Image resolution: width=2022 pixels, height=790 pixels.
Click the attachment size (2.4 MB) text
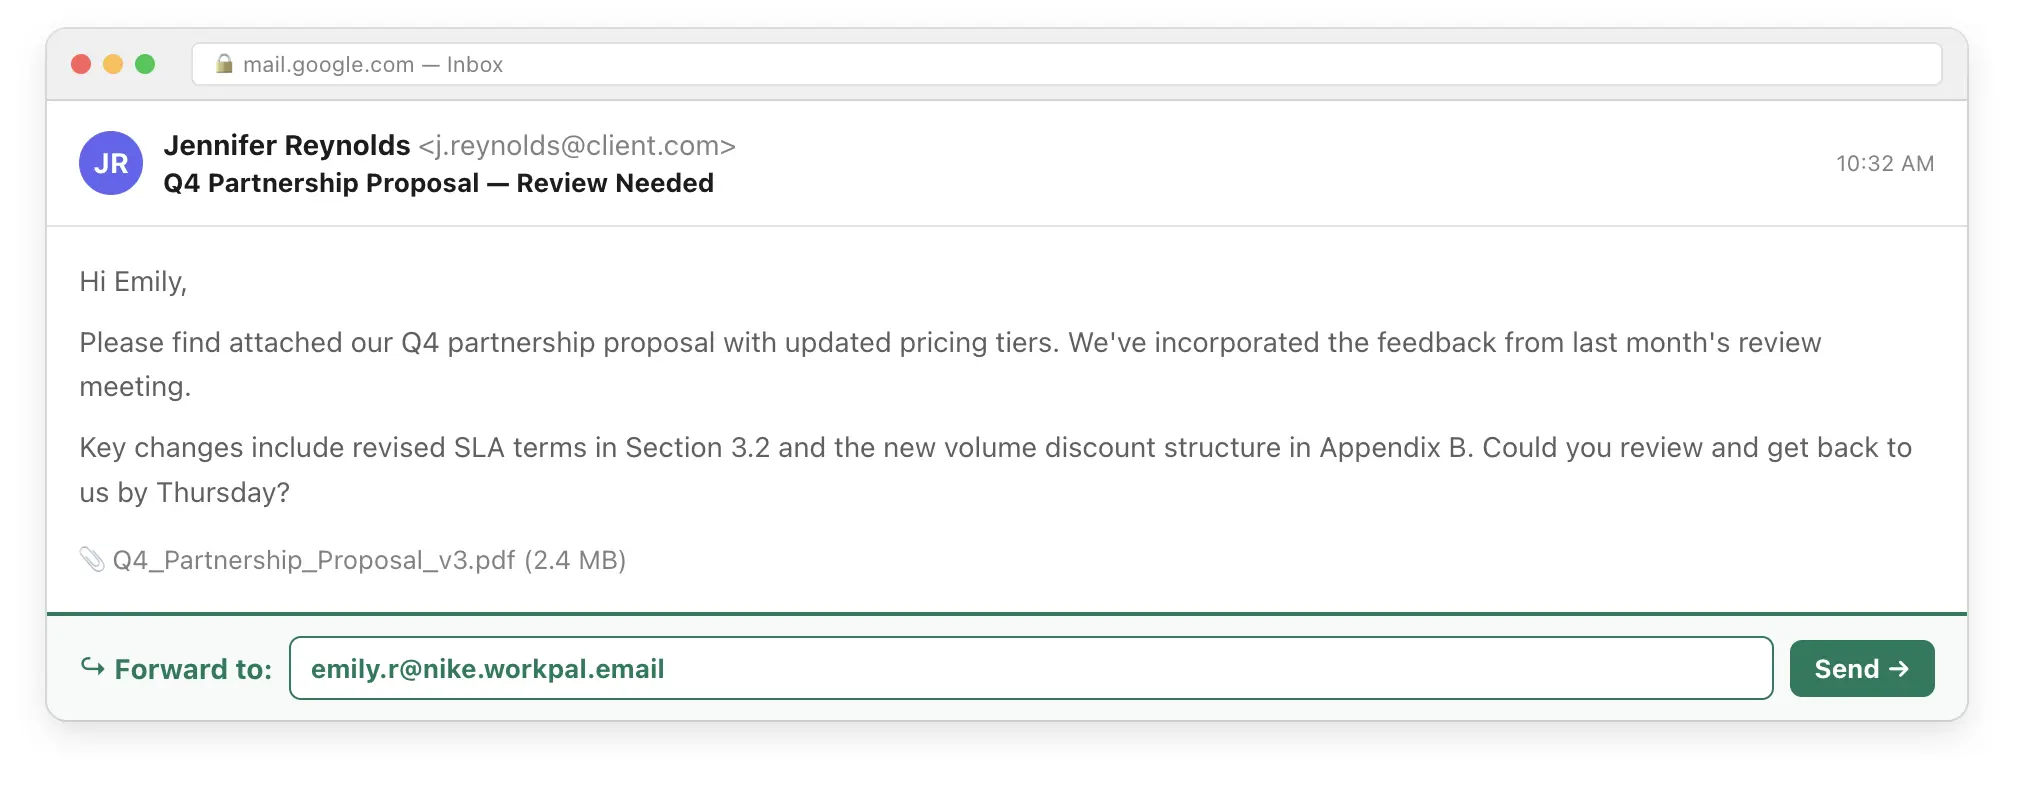pyautogui.click(x=575, y=560)
